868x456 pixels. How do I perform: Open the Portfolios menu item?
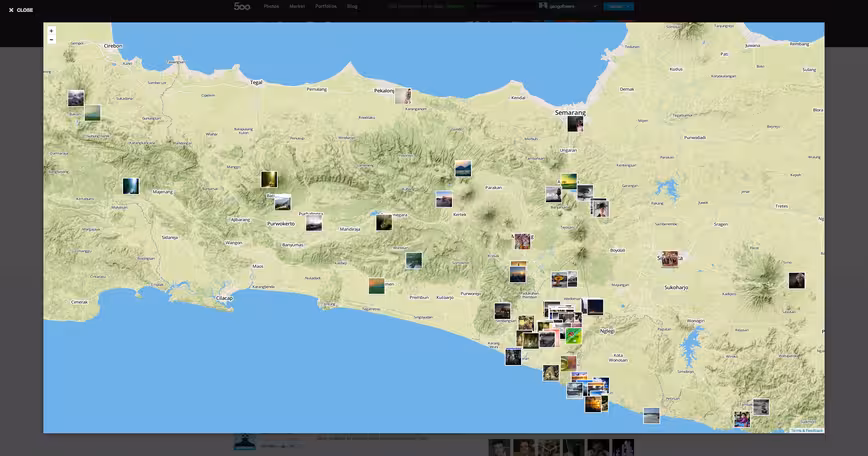point(326,6)
